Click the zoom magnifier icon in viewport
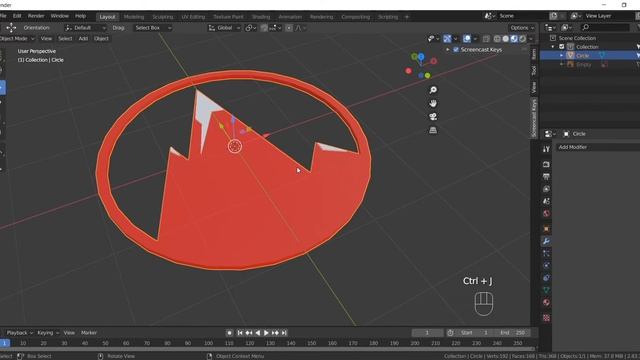Image resolution: width=640 pixels, height=360 pixels. [433, 90]
